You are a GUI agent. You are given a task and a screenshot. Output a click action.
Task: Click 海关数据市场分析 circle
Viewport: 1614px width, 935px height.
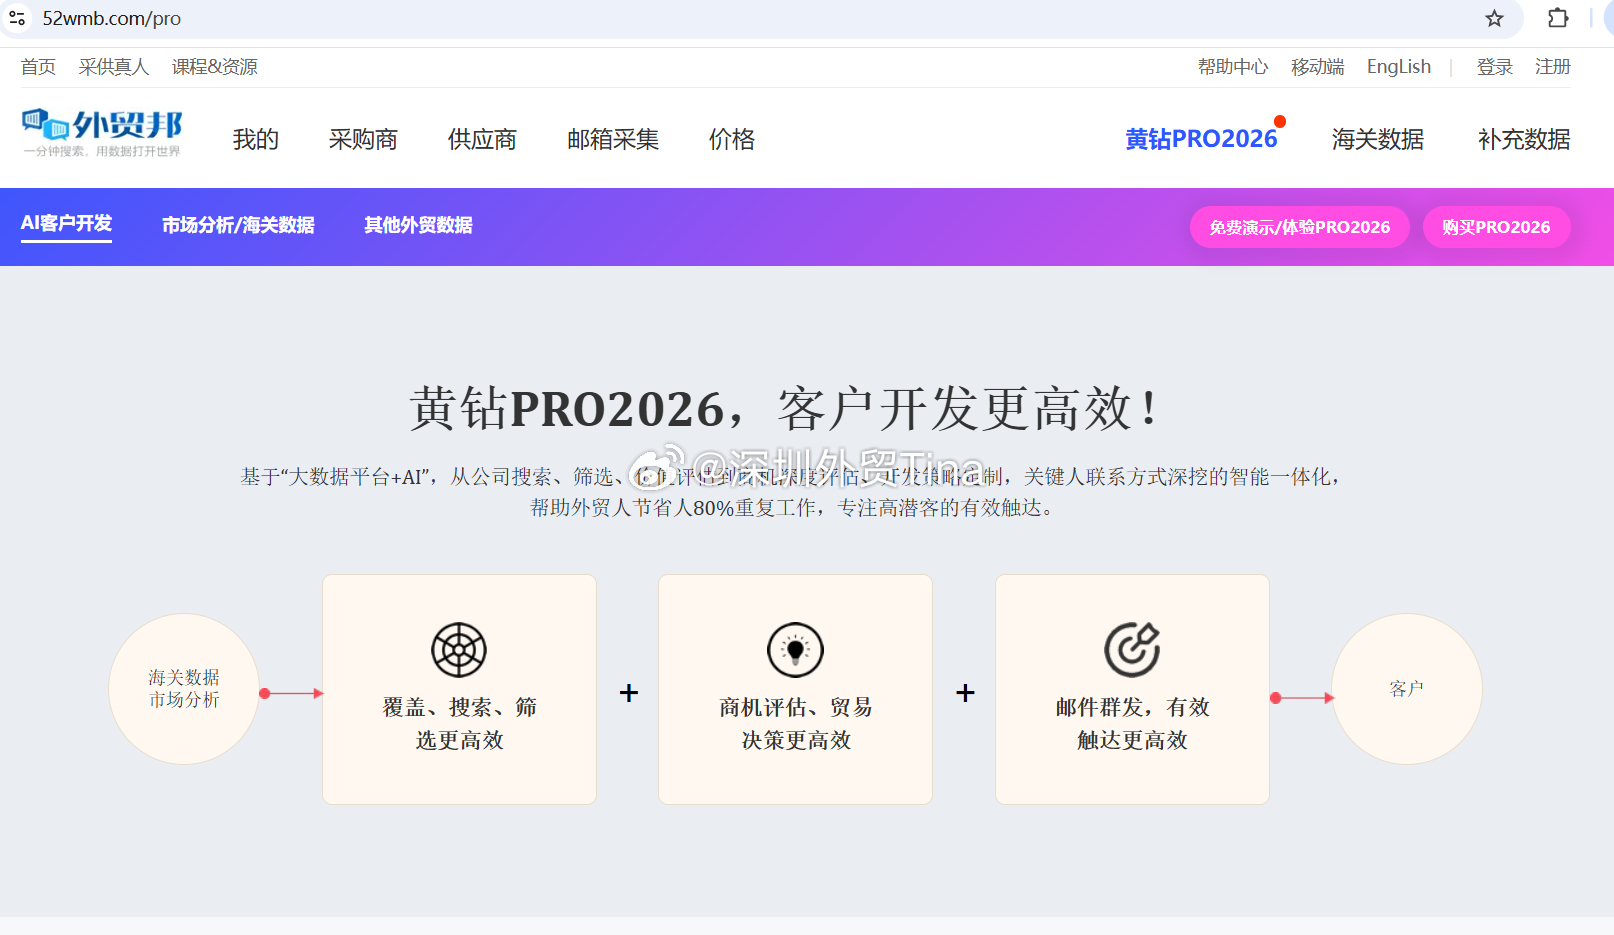184,689
